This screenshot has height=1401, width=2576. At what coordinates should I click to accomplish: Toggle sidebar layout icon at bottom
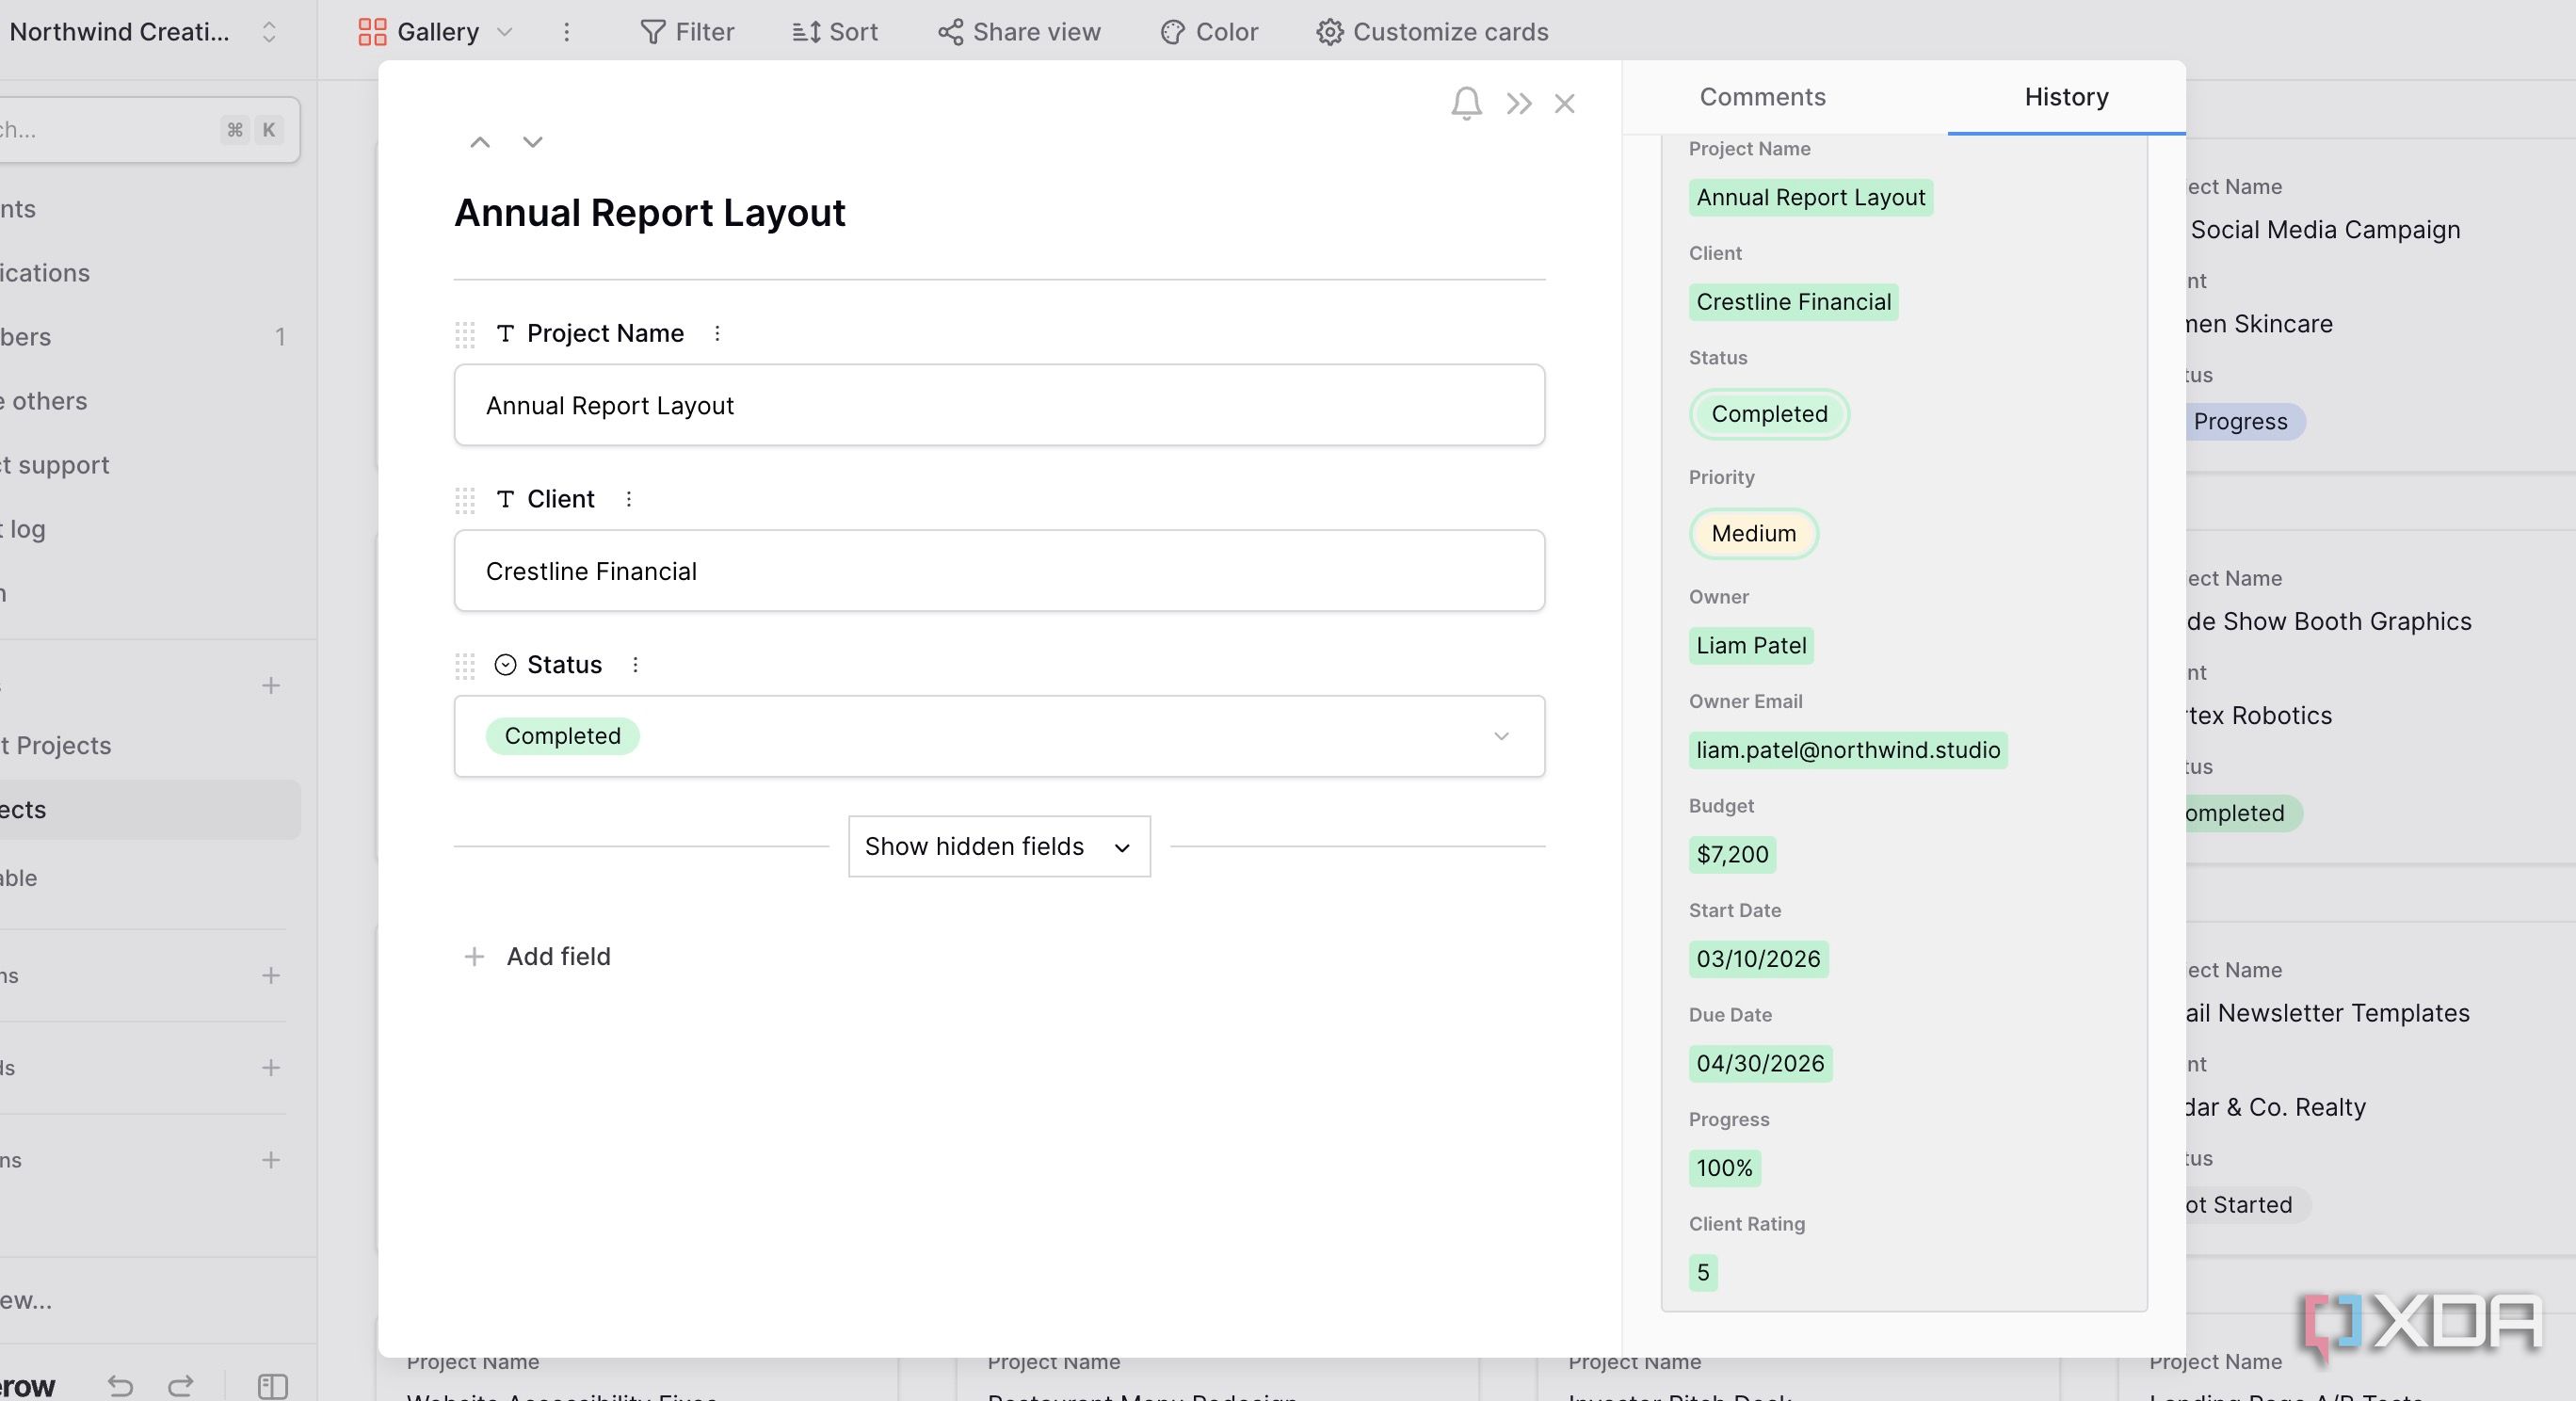pos(273,1386)
